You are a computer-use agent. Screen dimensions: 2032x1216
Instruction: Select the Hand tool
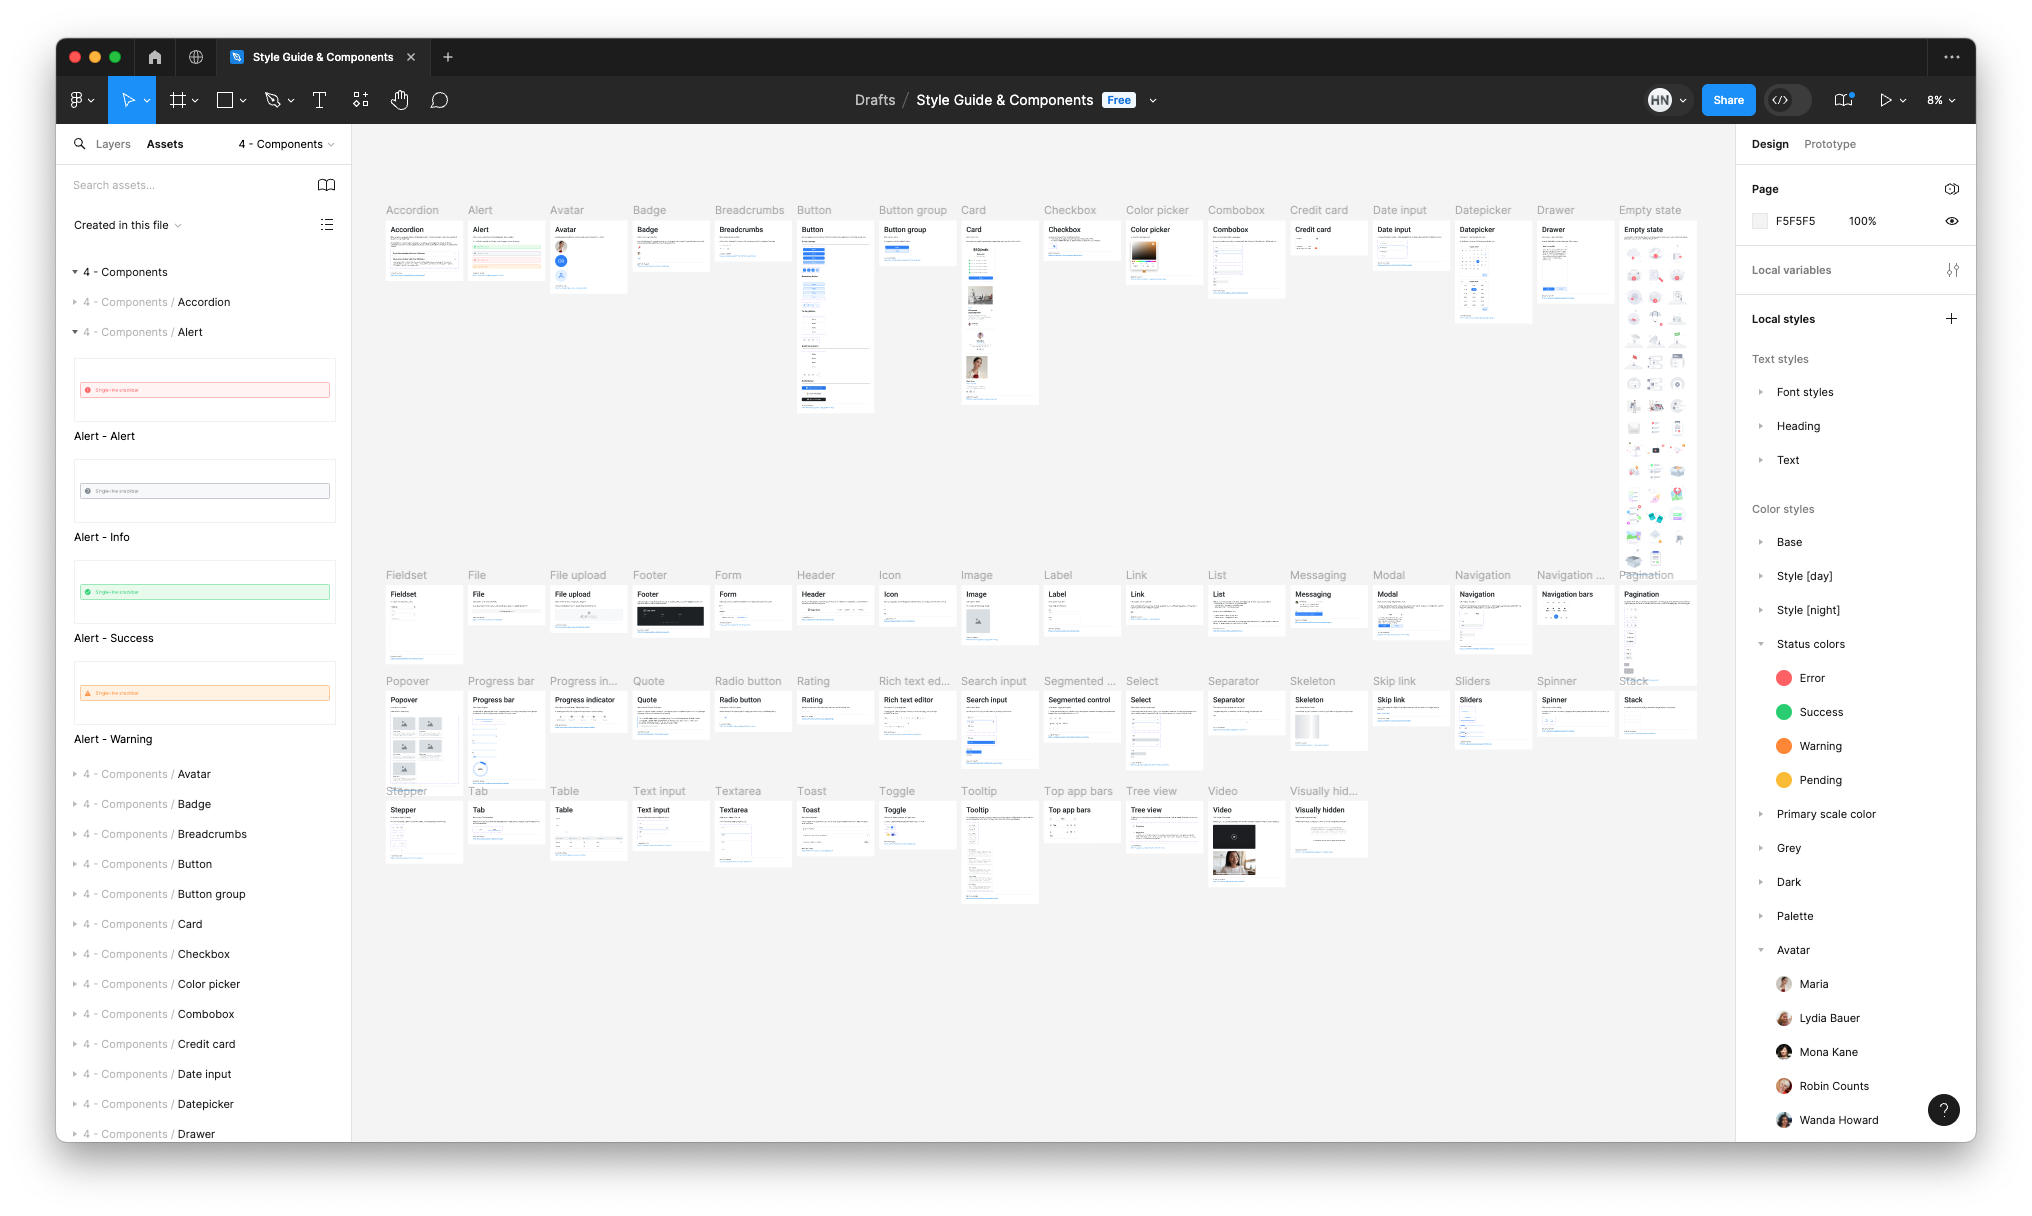pos(400,100)
